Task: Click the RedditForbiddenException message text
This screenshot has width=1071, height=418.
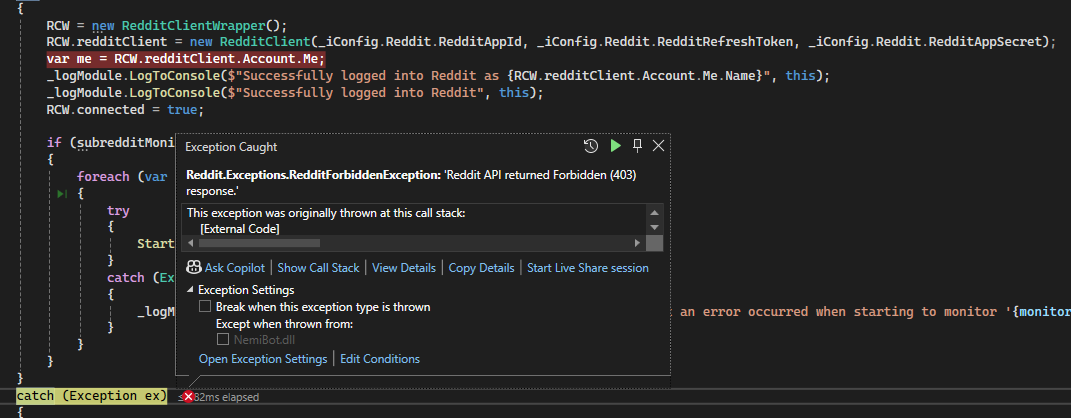Action: pyautogui.click(x=412, y=183)
